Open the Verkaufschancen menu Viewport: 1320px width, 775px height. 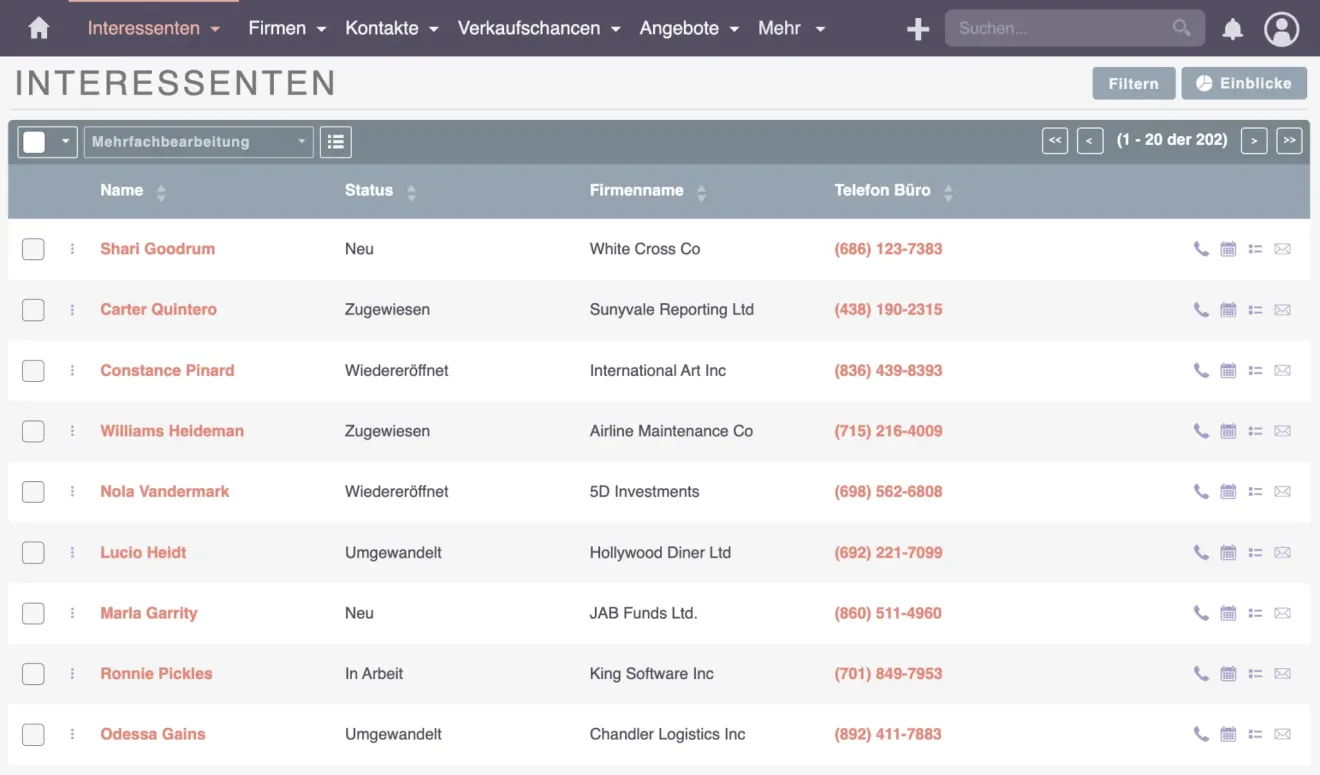tap(538, 28)
